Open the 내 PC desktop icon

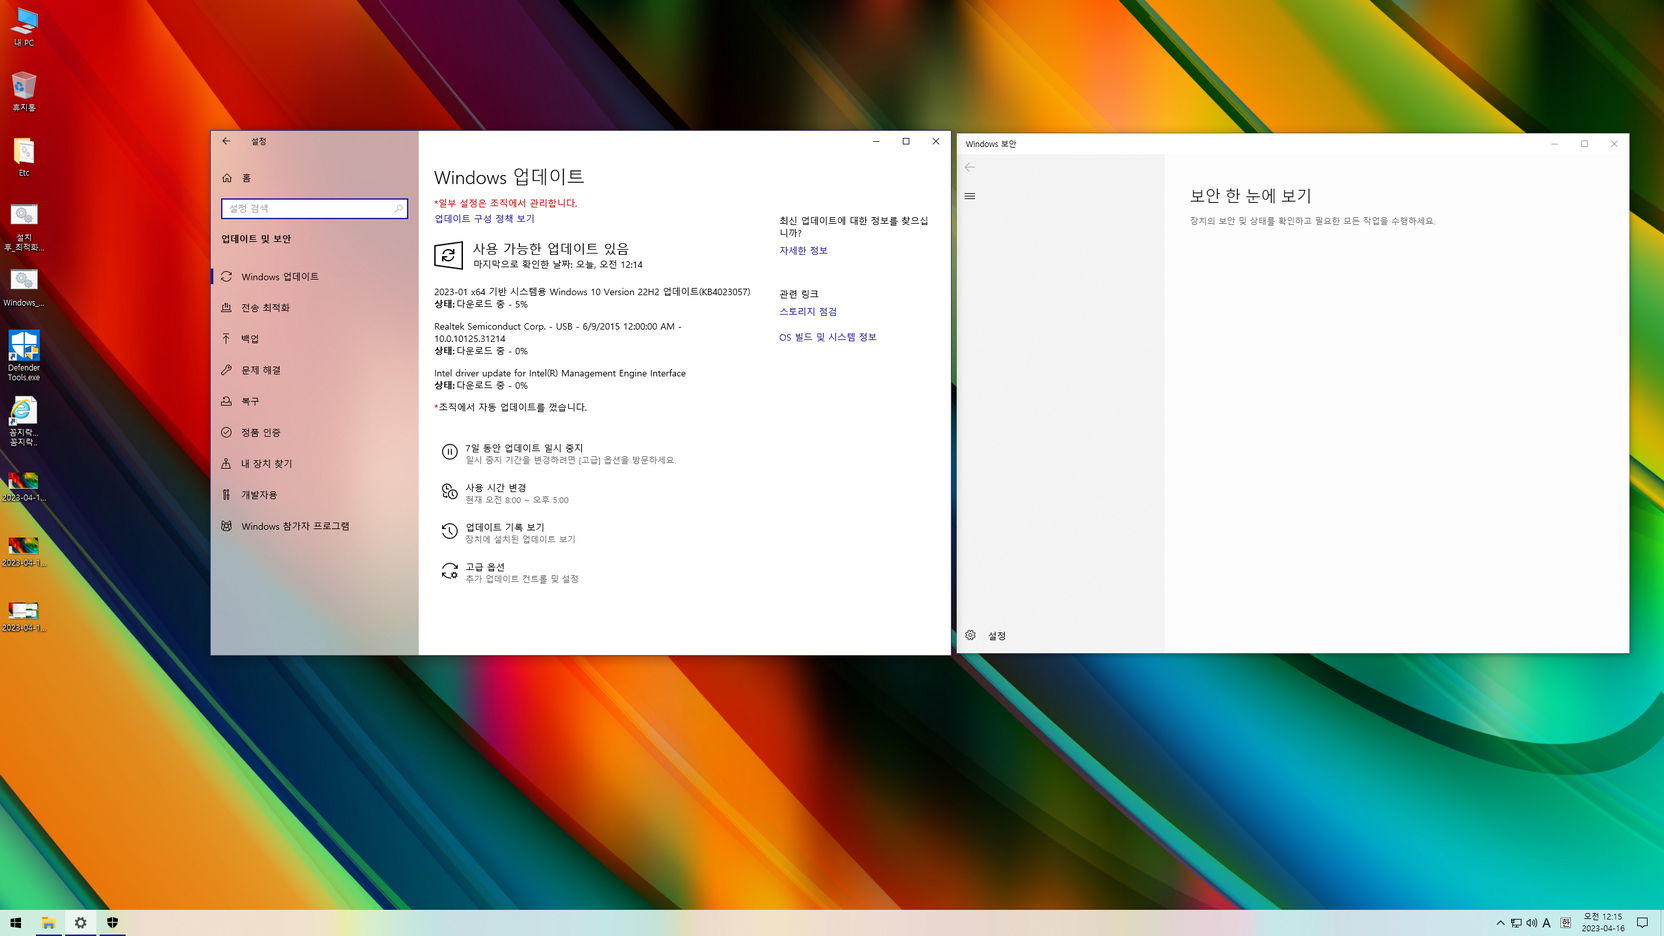pos(23,27)
